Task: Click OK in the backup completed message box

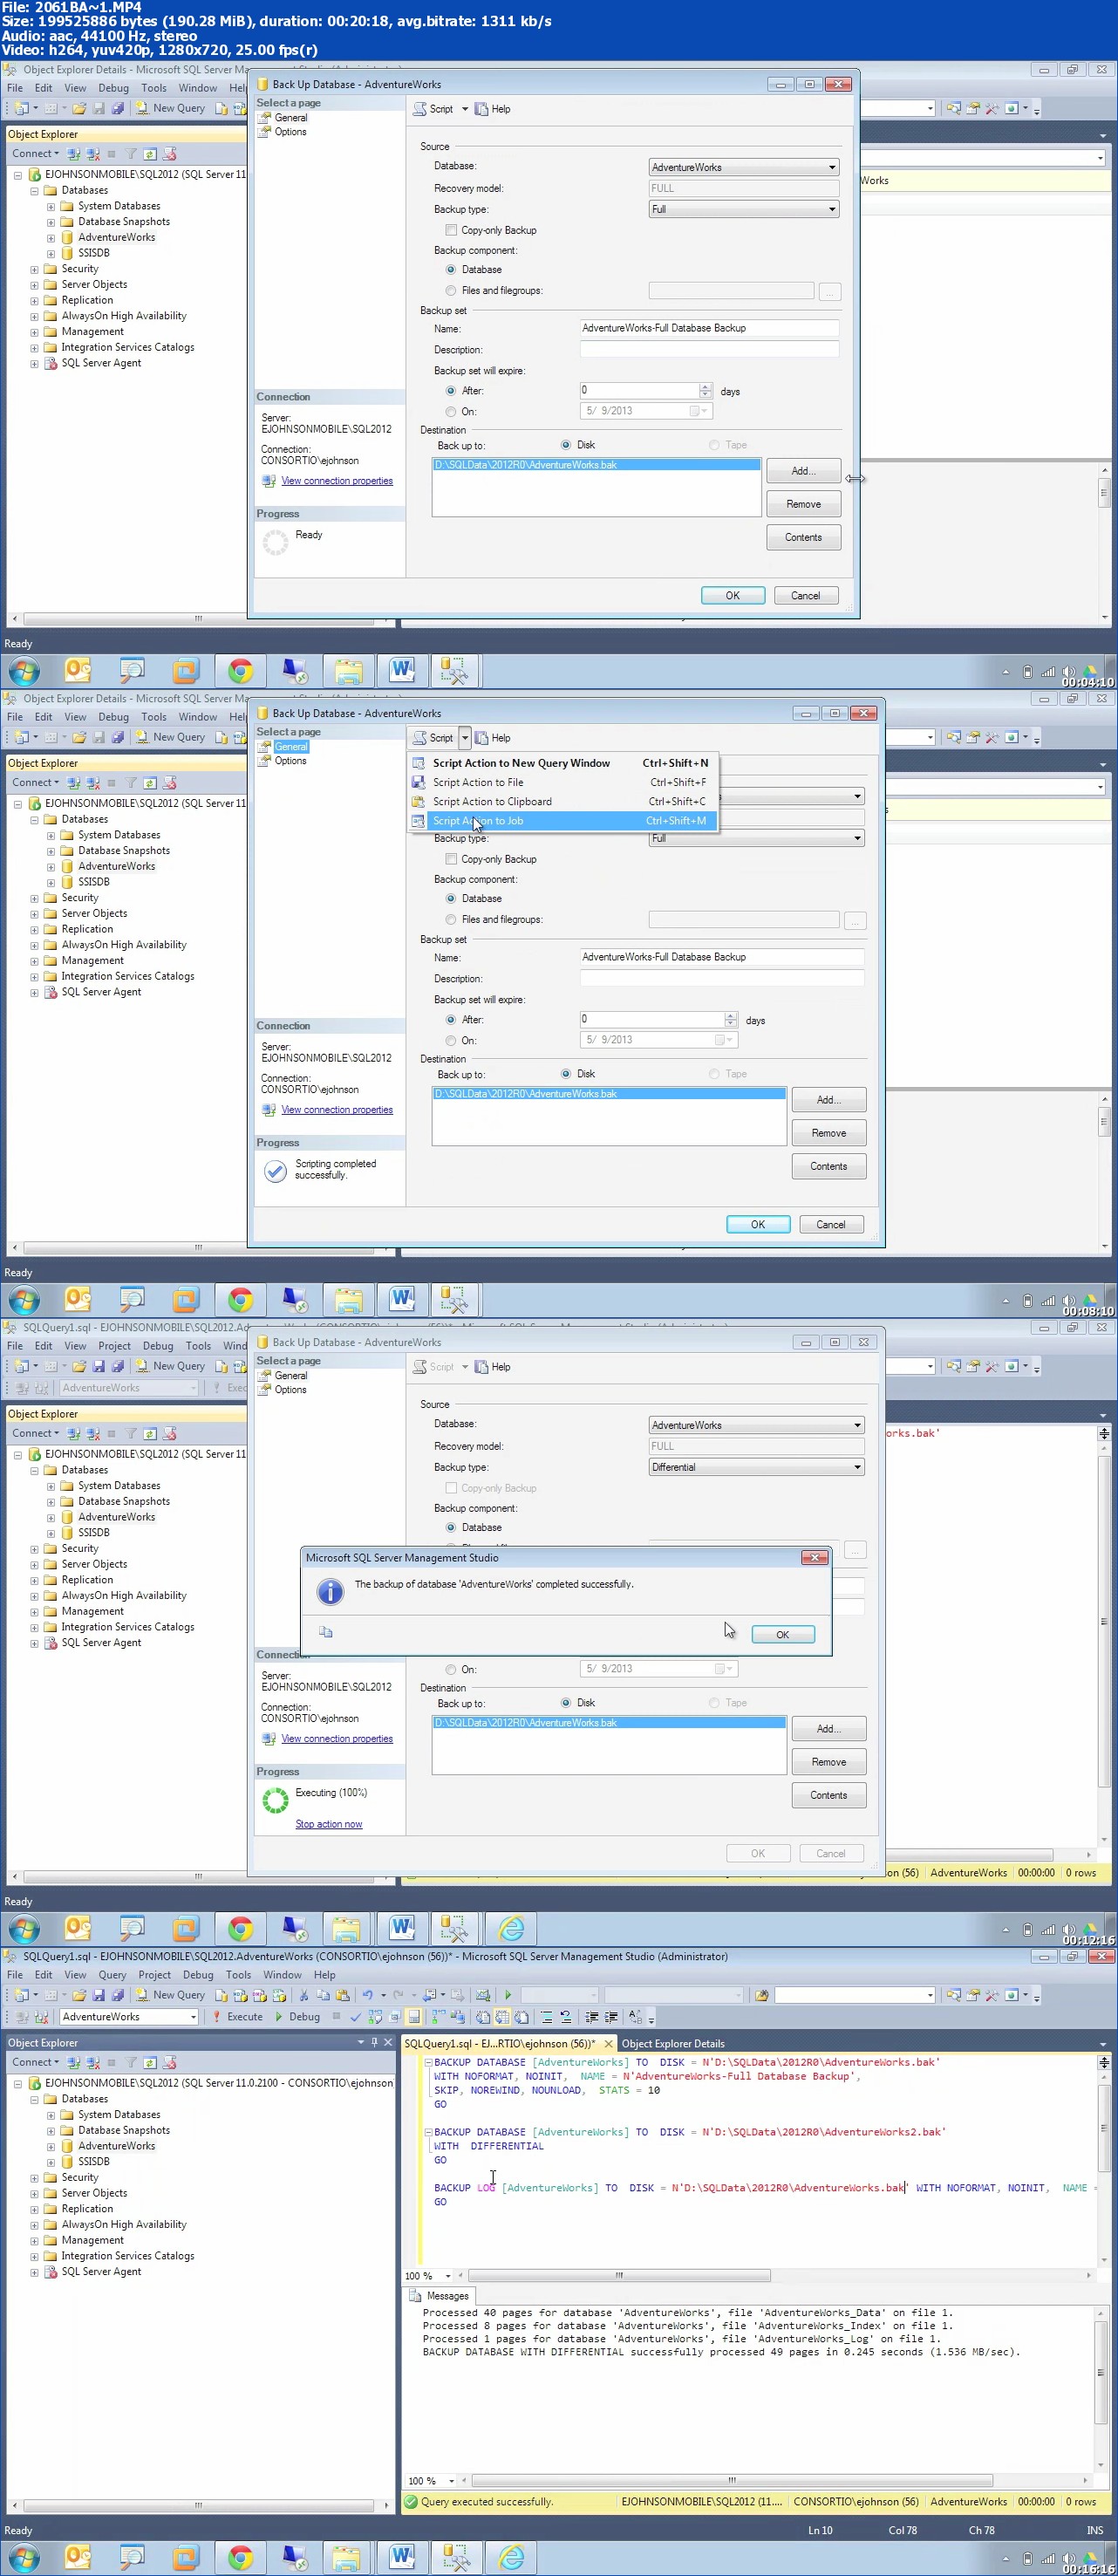Action: tap(782, 1634)
